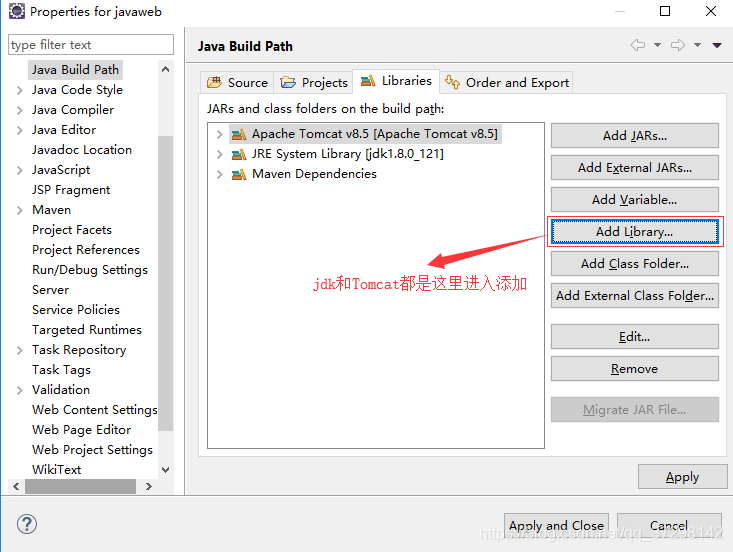733x552 pixels.
Task: Expand the Validation node
Action: pos(20,390)
